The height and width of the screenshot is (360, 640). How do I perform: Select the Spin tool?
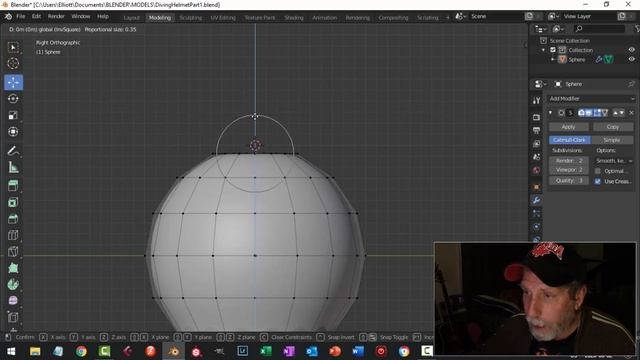(13, 284)
